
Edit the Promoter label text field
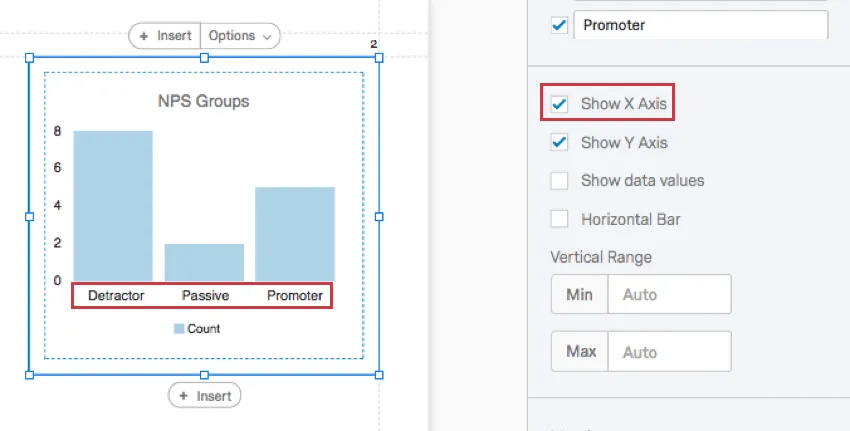coord(700,25)
